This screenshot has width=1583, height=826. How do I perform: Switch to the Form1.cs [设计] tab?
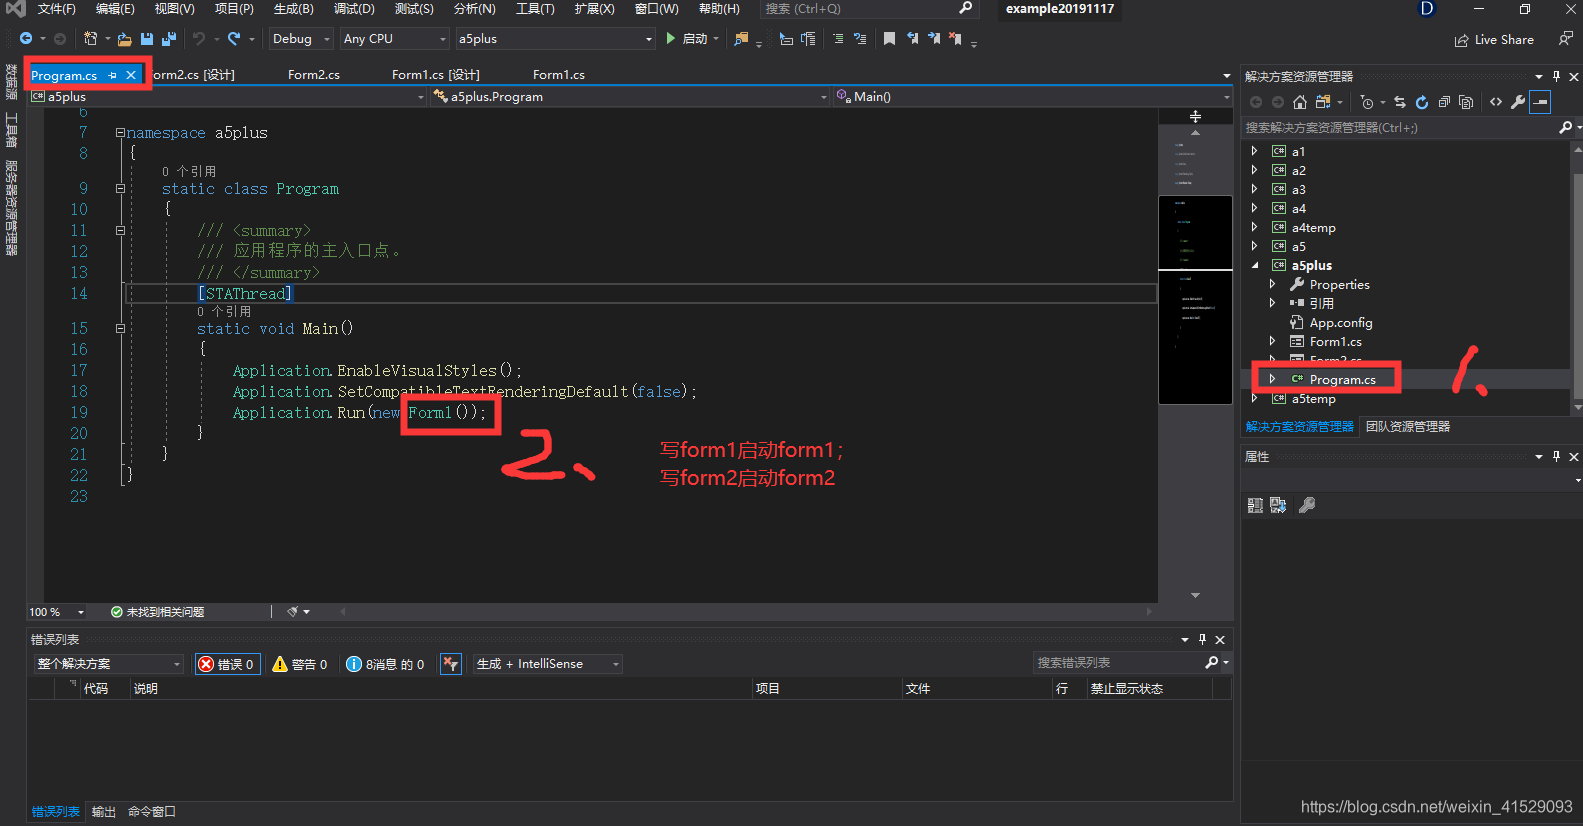tap(436, 75)
